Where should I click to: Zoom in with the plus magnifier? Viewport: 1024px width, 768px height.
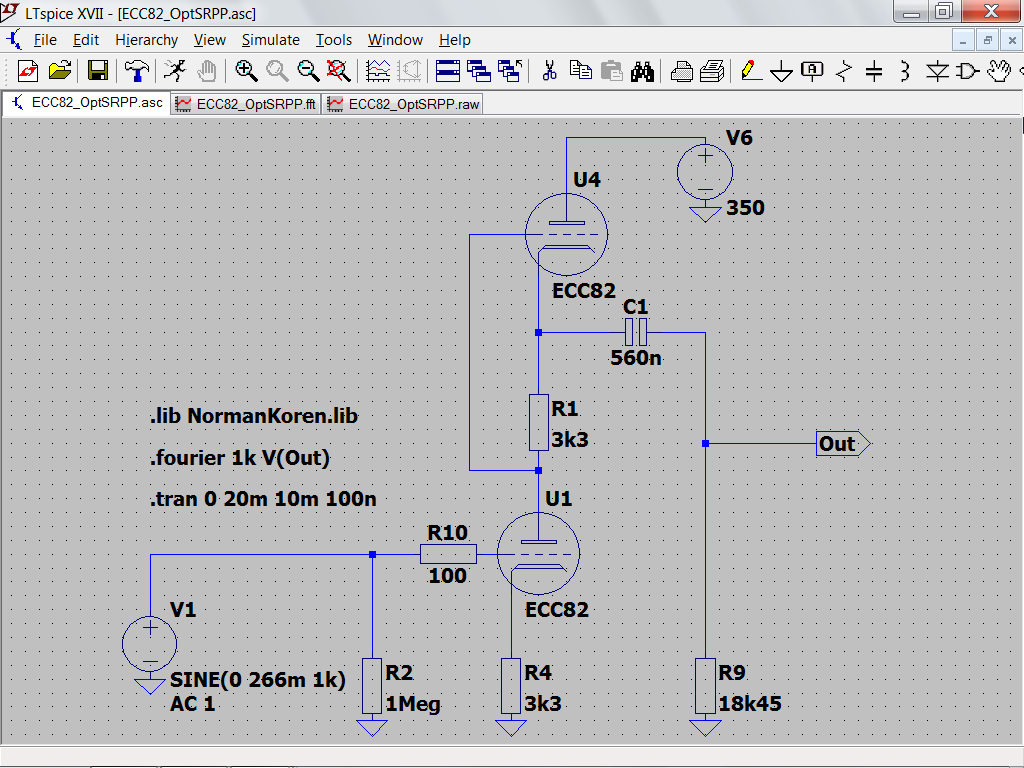point(246,71)
